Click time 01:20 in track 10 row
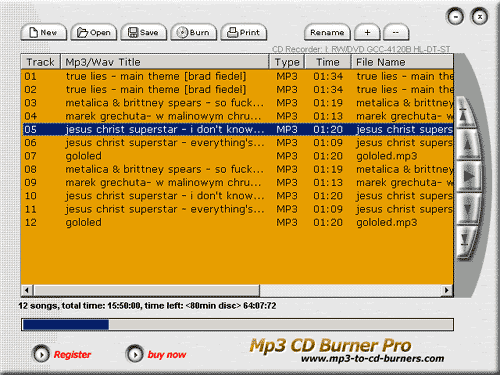 328,196
